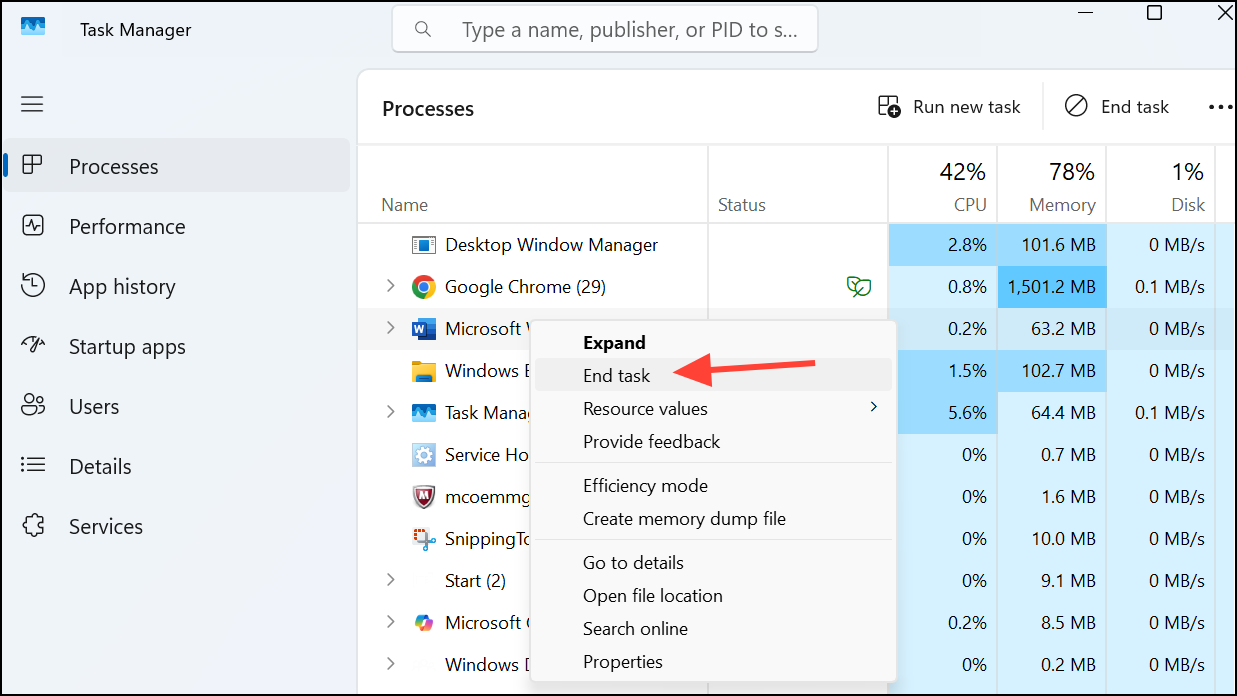Click the search magnifier icon
The image size is (1237, 696).
pos(423,30)
